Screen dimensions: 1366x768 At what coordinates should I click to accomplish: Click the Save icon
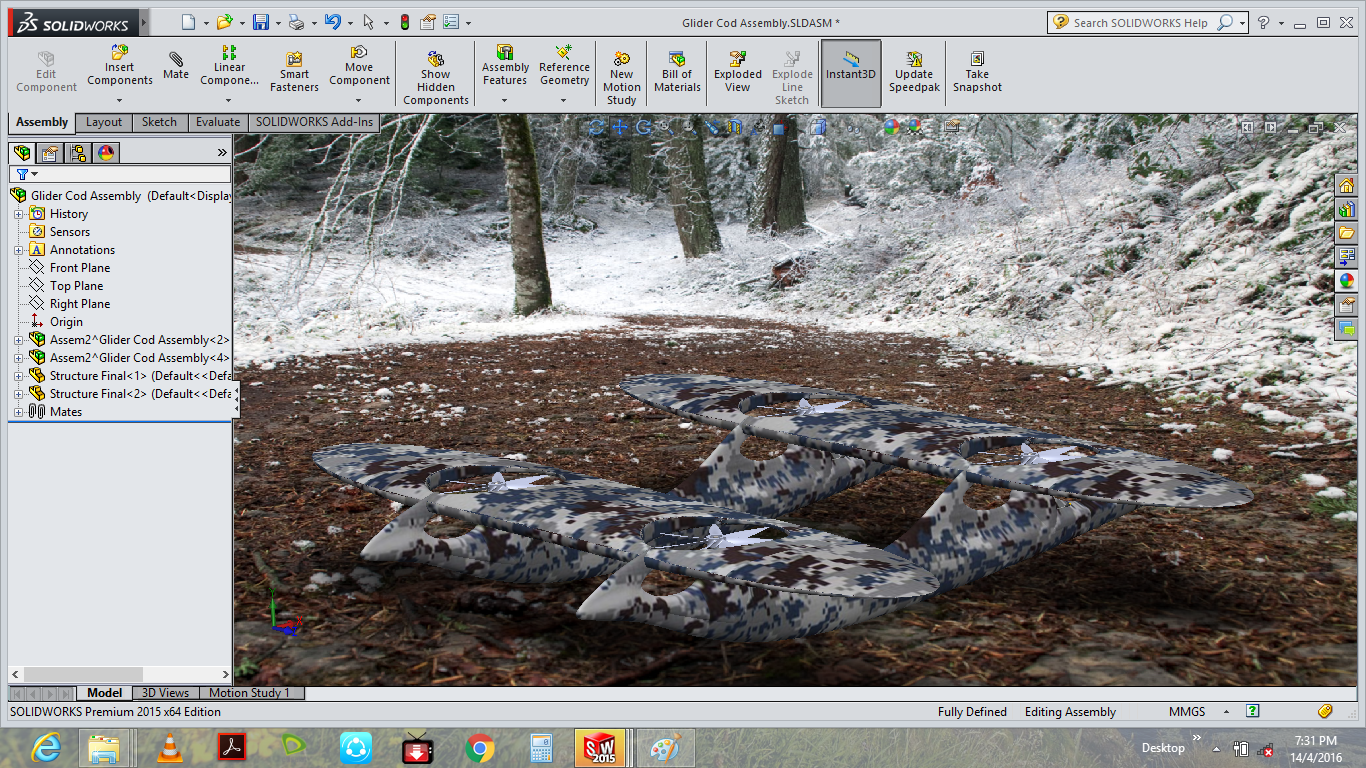point(260,22)
